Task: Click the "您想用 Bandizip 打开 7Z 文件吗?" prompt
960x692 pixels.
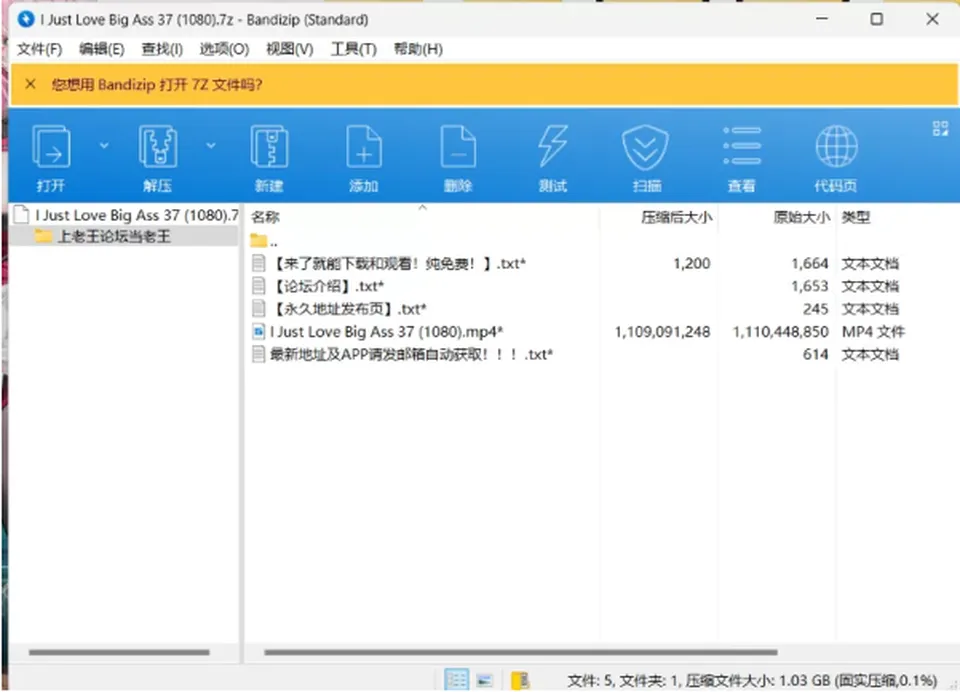Action: tap(157, 85)
